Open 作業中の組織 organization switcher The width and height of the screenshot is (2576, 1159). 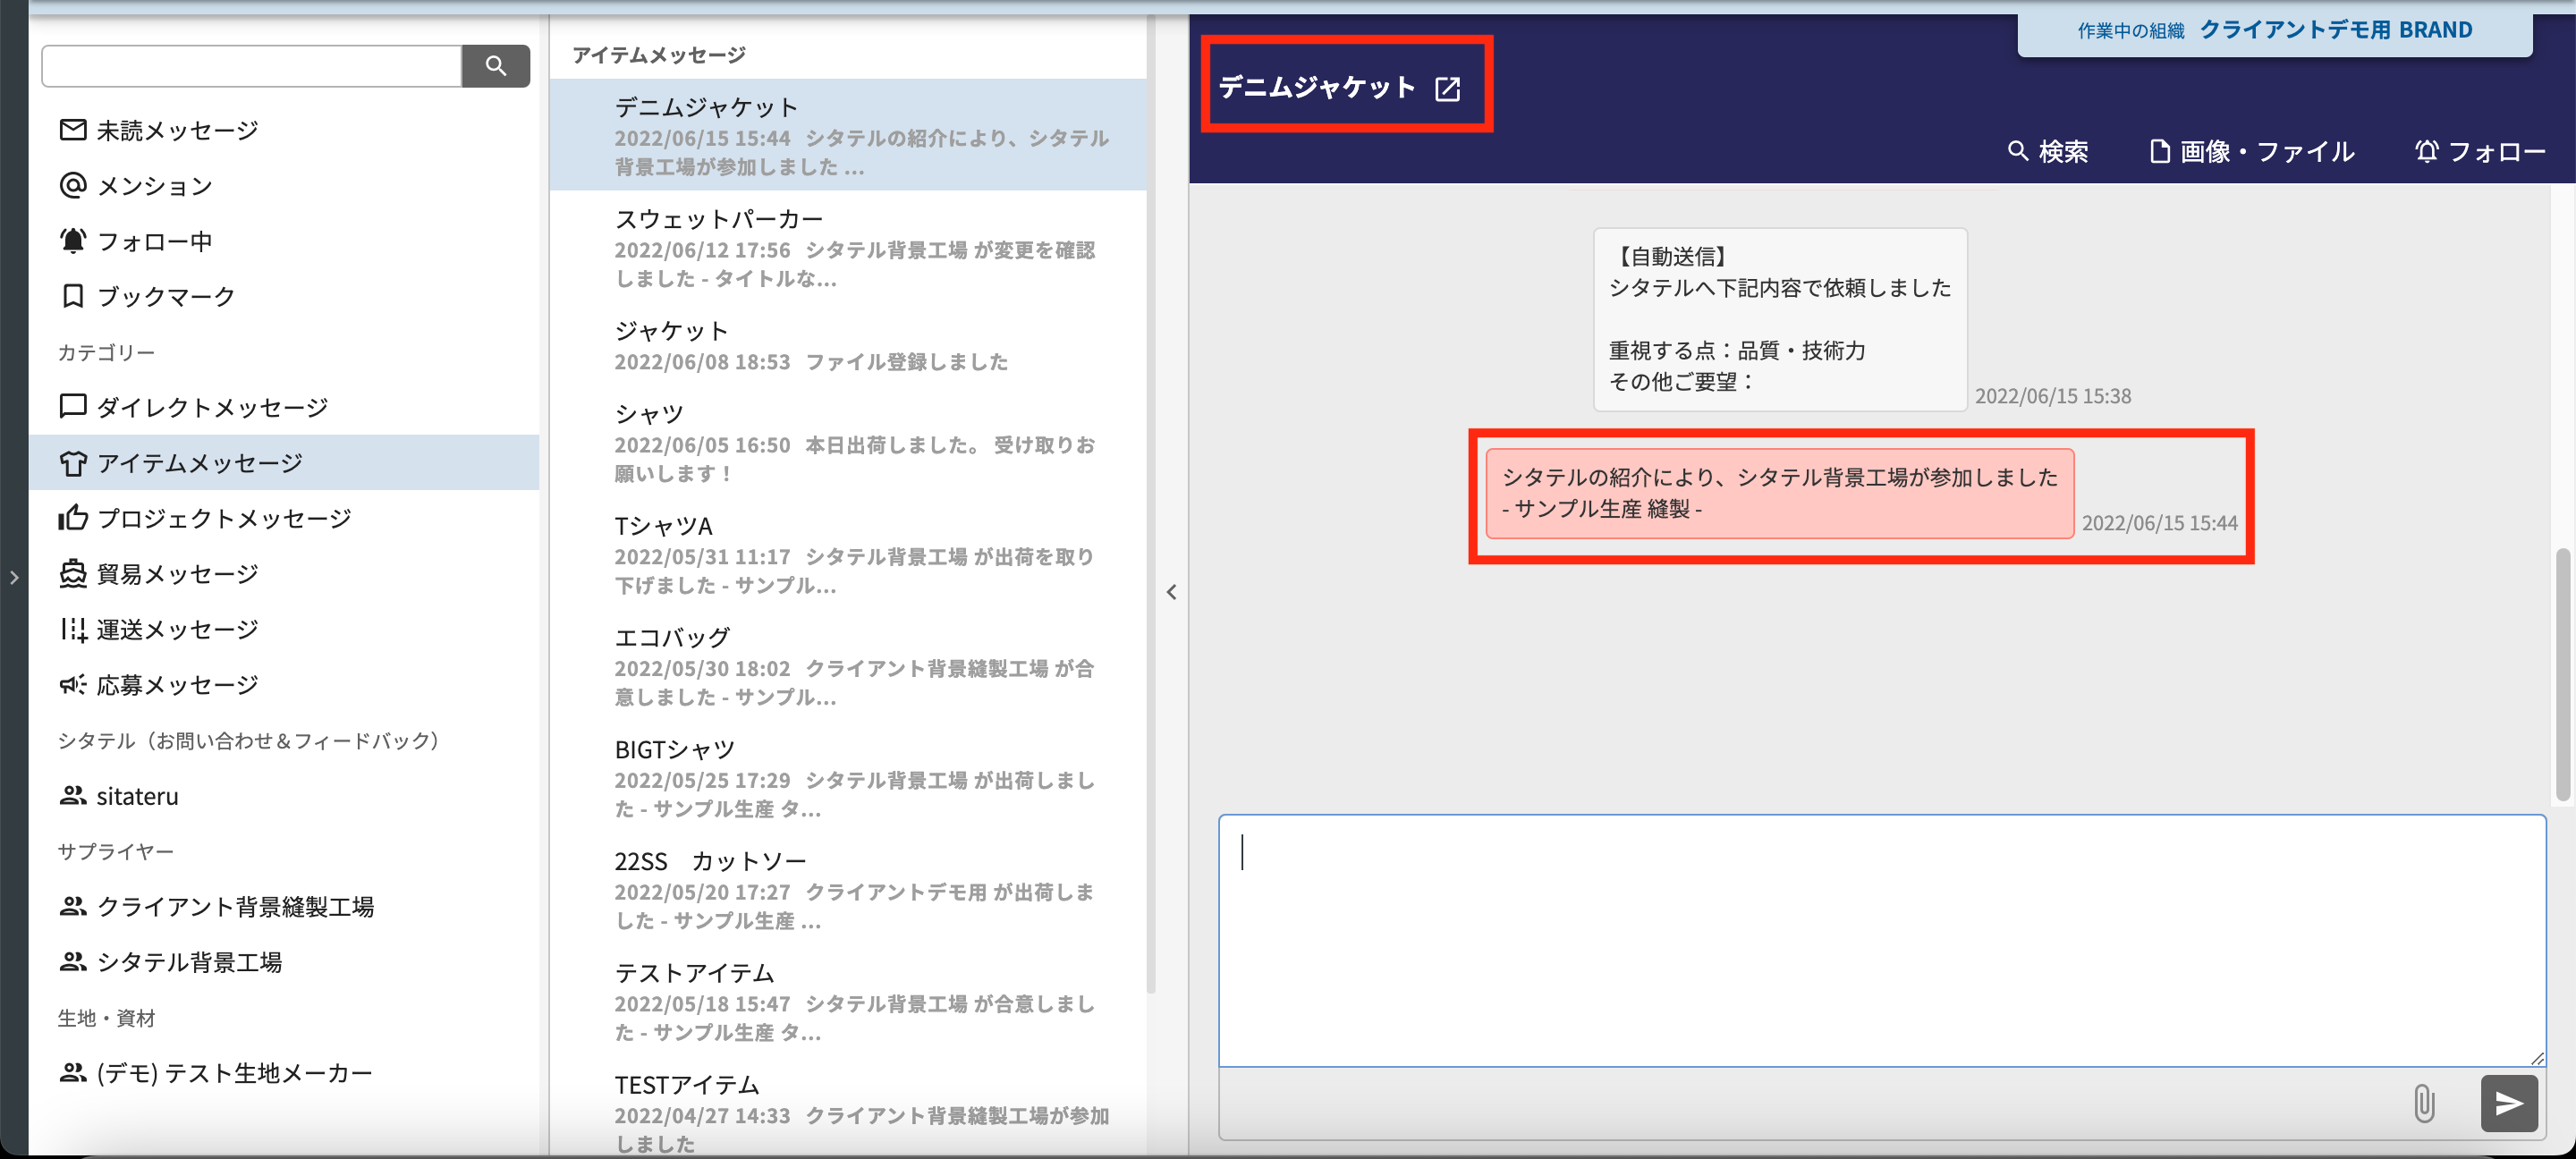2274,31
